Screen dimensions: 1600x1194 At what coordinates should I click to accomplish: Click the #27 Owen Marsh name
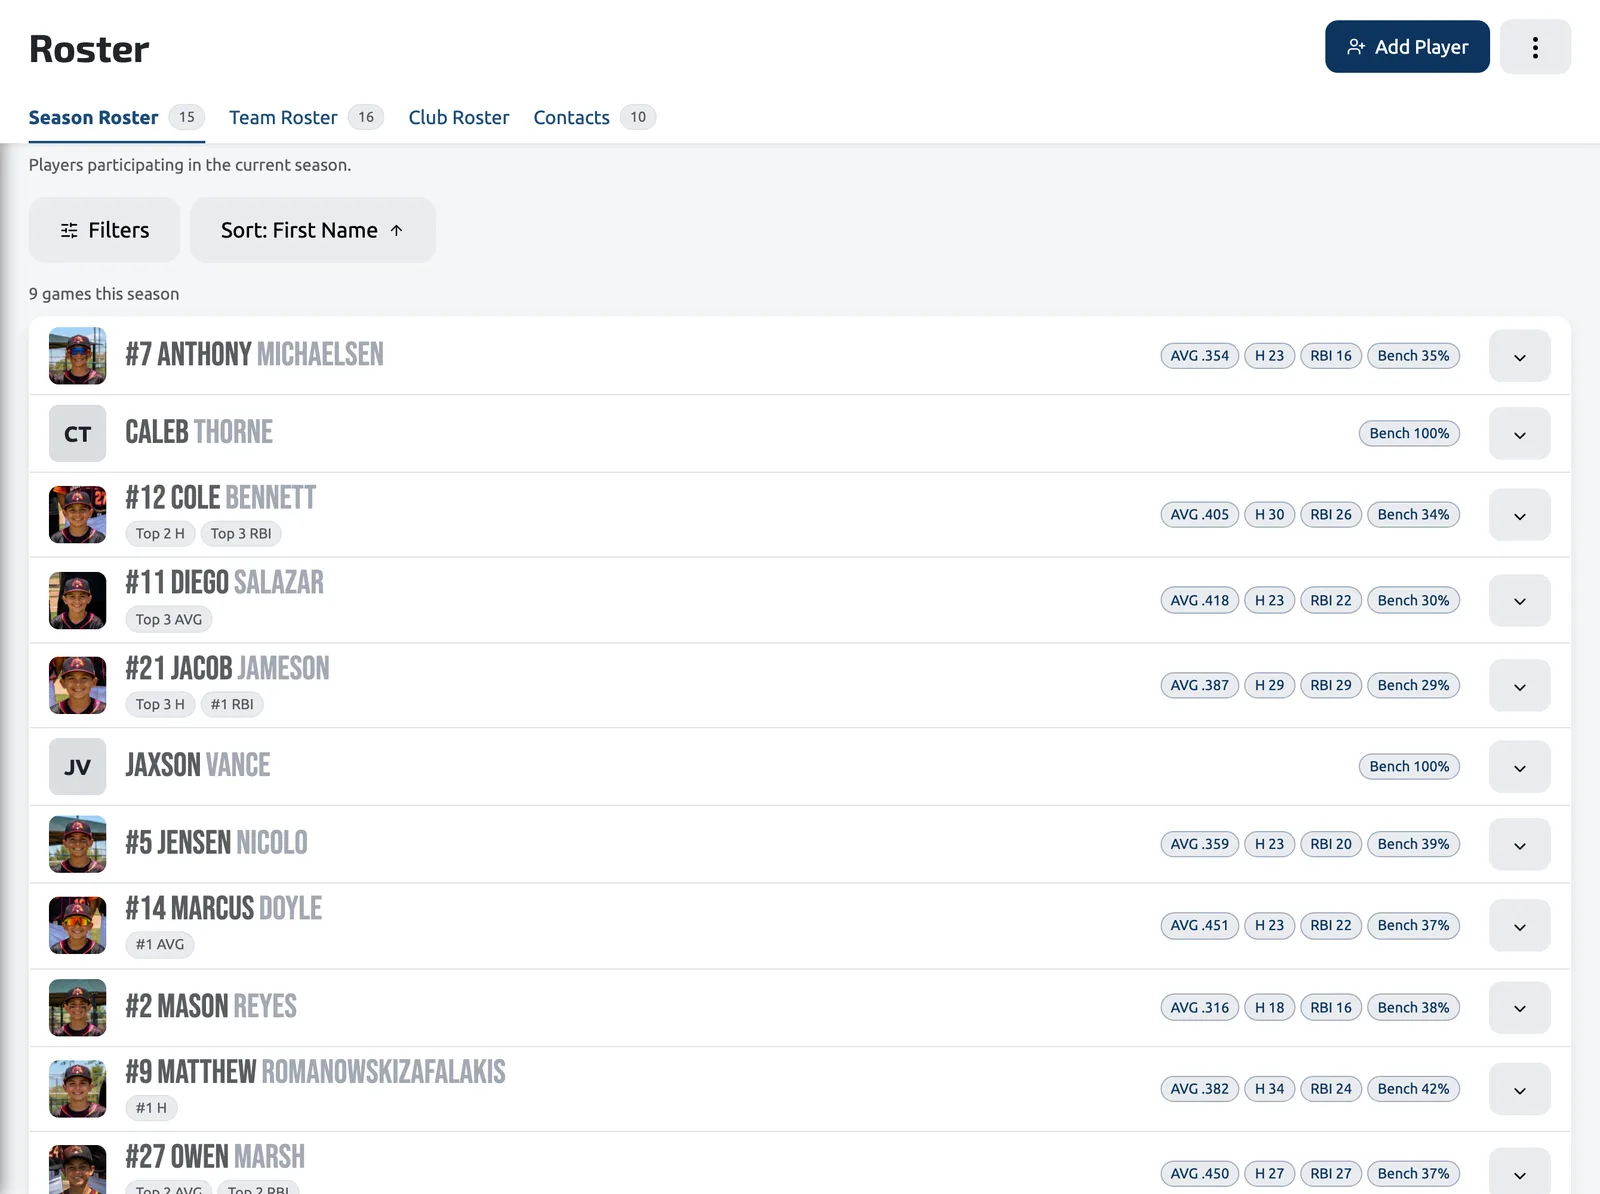click(215, 1157)
